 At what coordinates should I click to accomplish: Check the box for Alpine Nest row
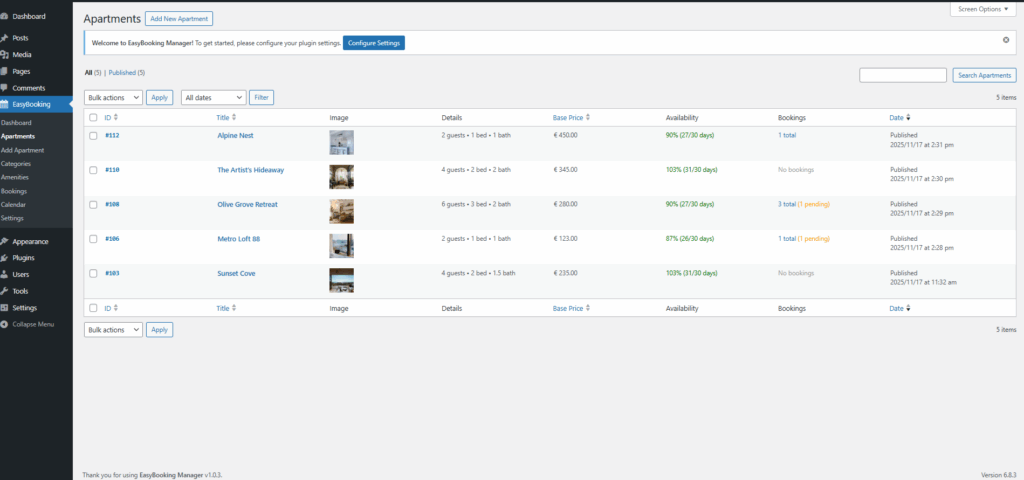(x=93, y=135)
